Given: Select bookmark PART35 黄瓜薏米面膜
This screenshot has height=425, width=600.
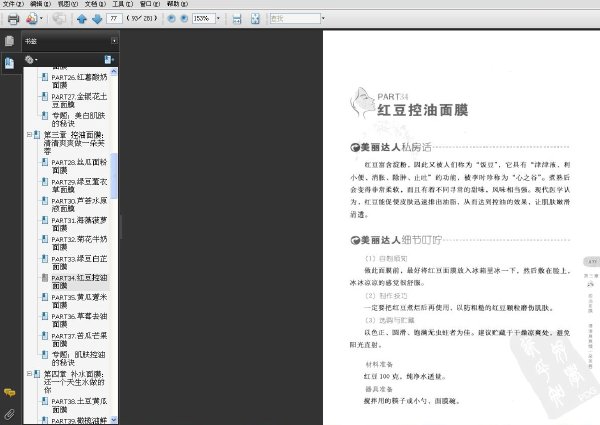Looking at the screenshot, I should point(79,301).
